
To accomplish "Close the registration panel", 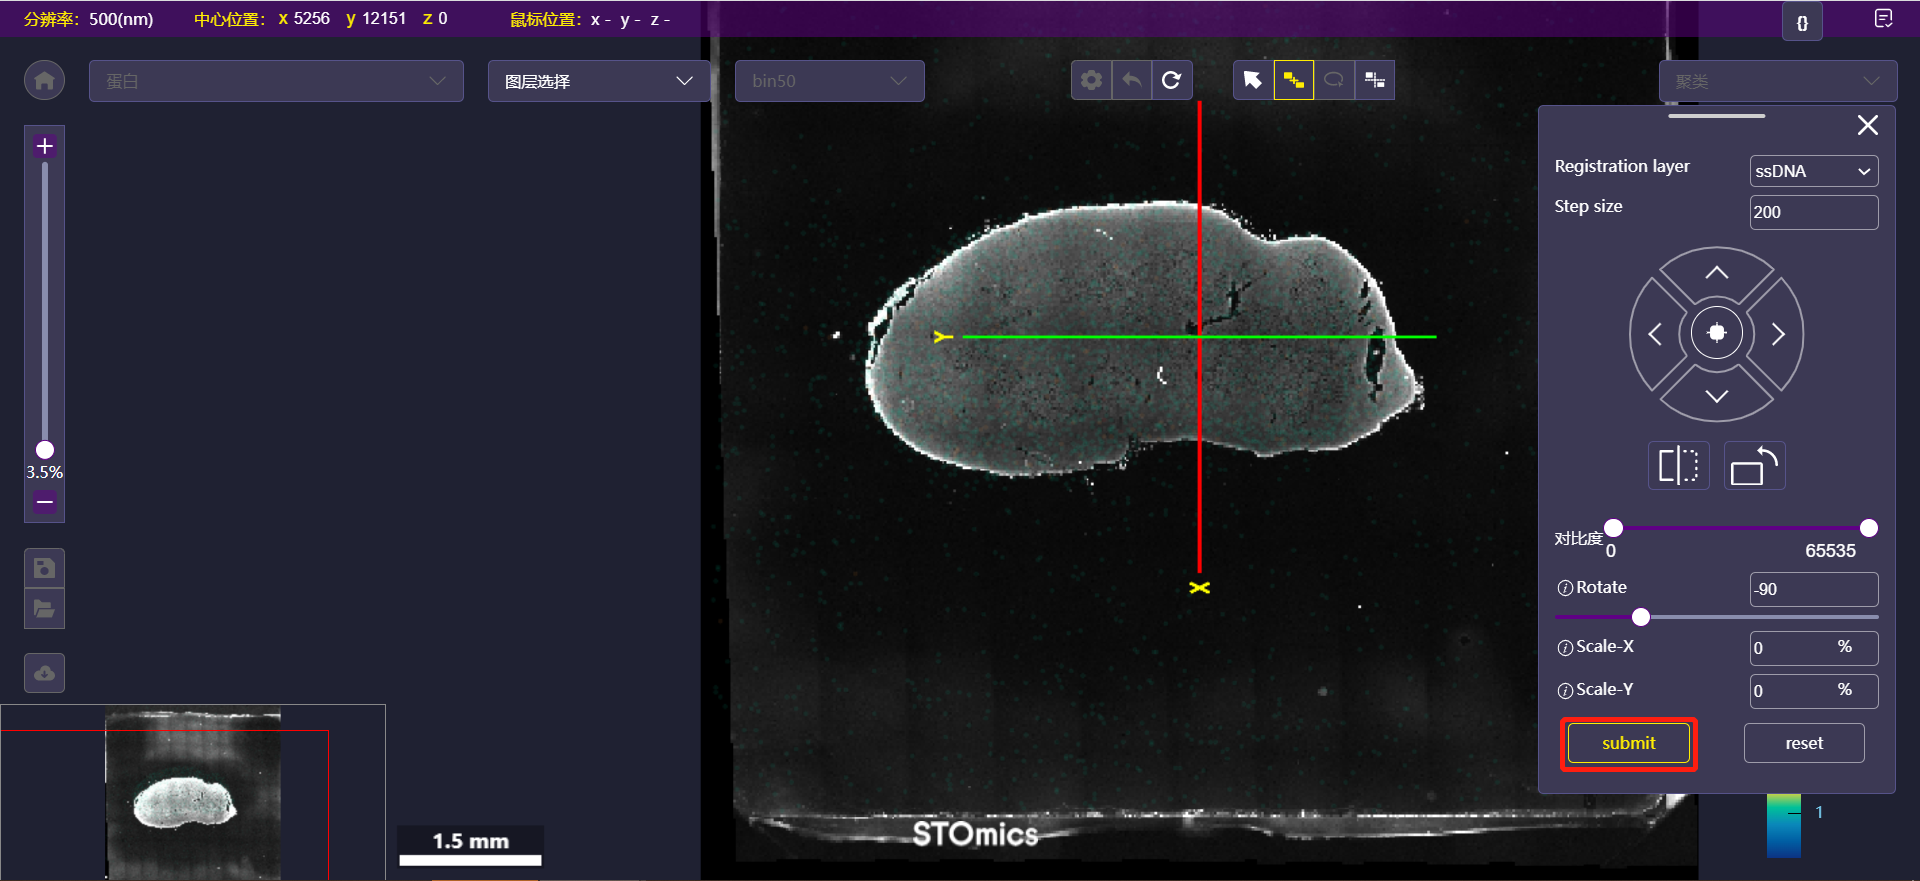I will click(1867, 125).
